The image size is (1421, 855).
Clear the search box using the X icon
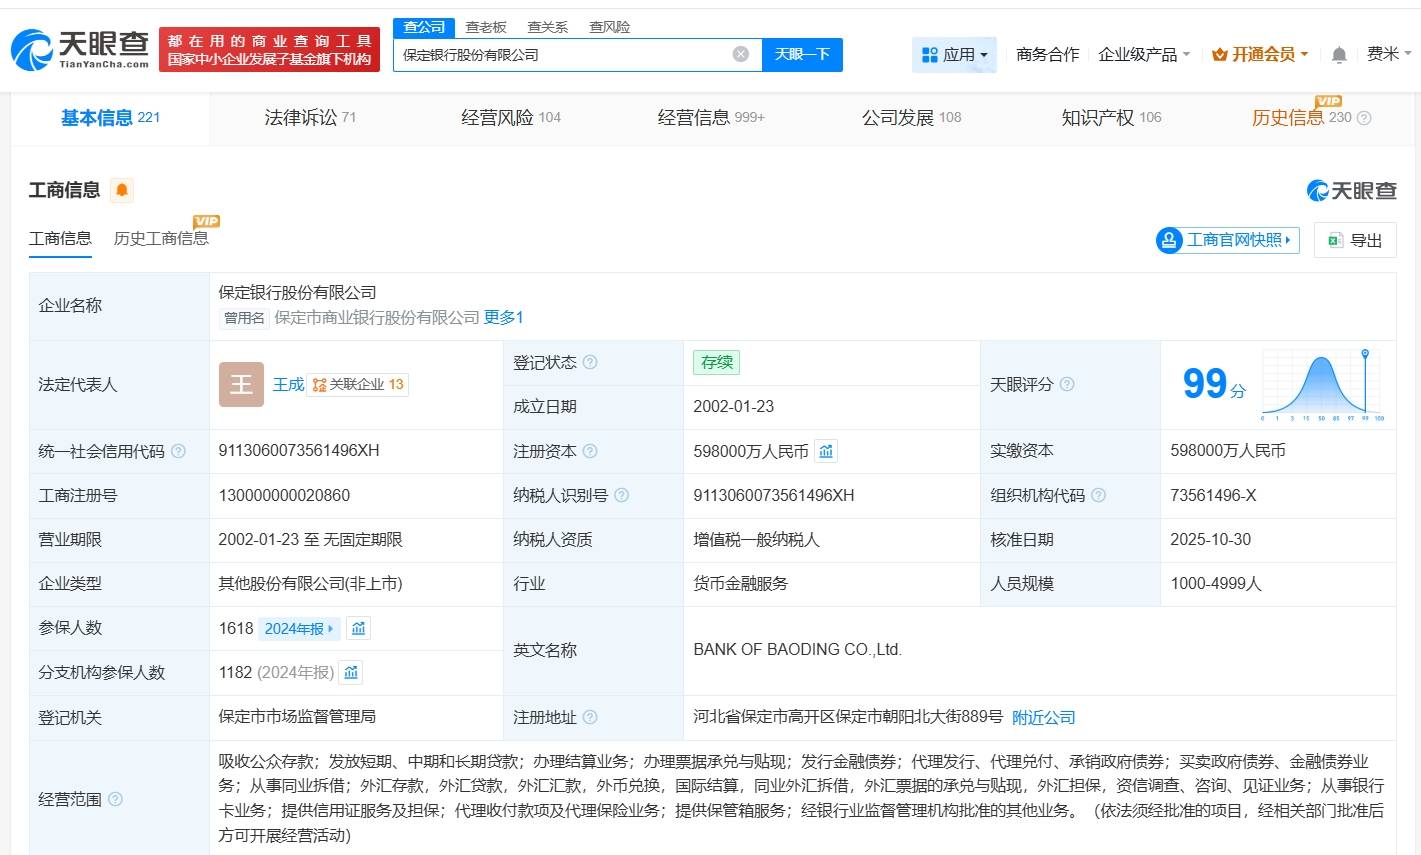[740, 54]
